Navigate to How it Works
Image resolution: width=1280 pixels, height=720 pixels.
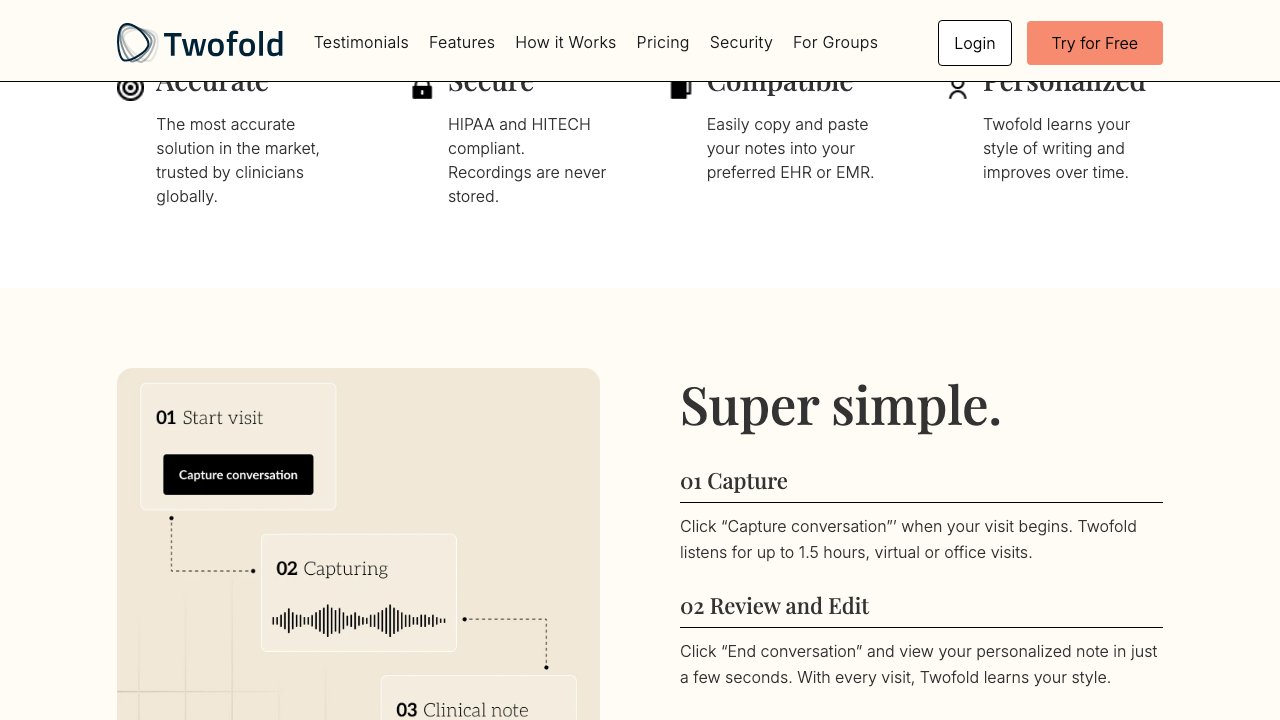(x=565, y=42)
